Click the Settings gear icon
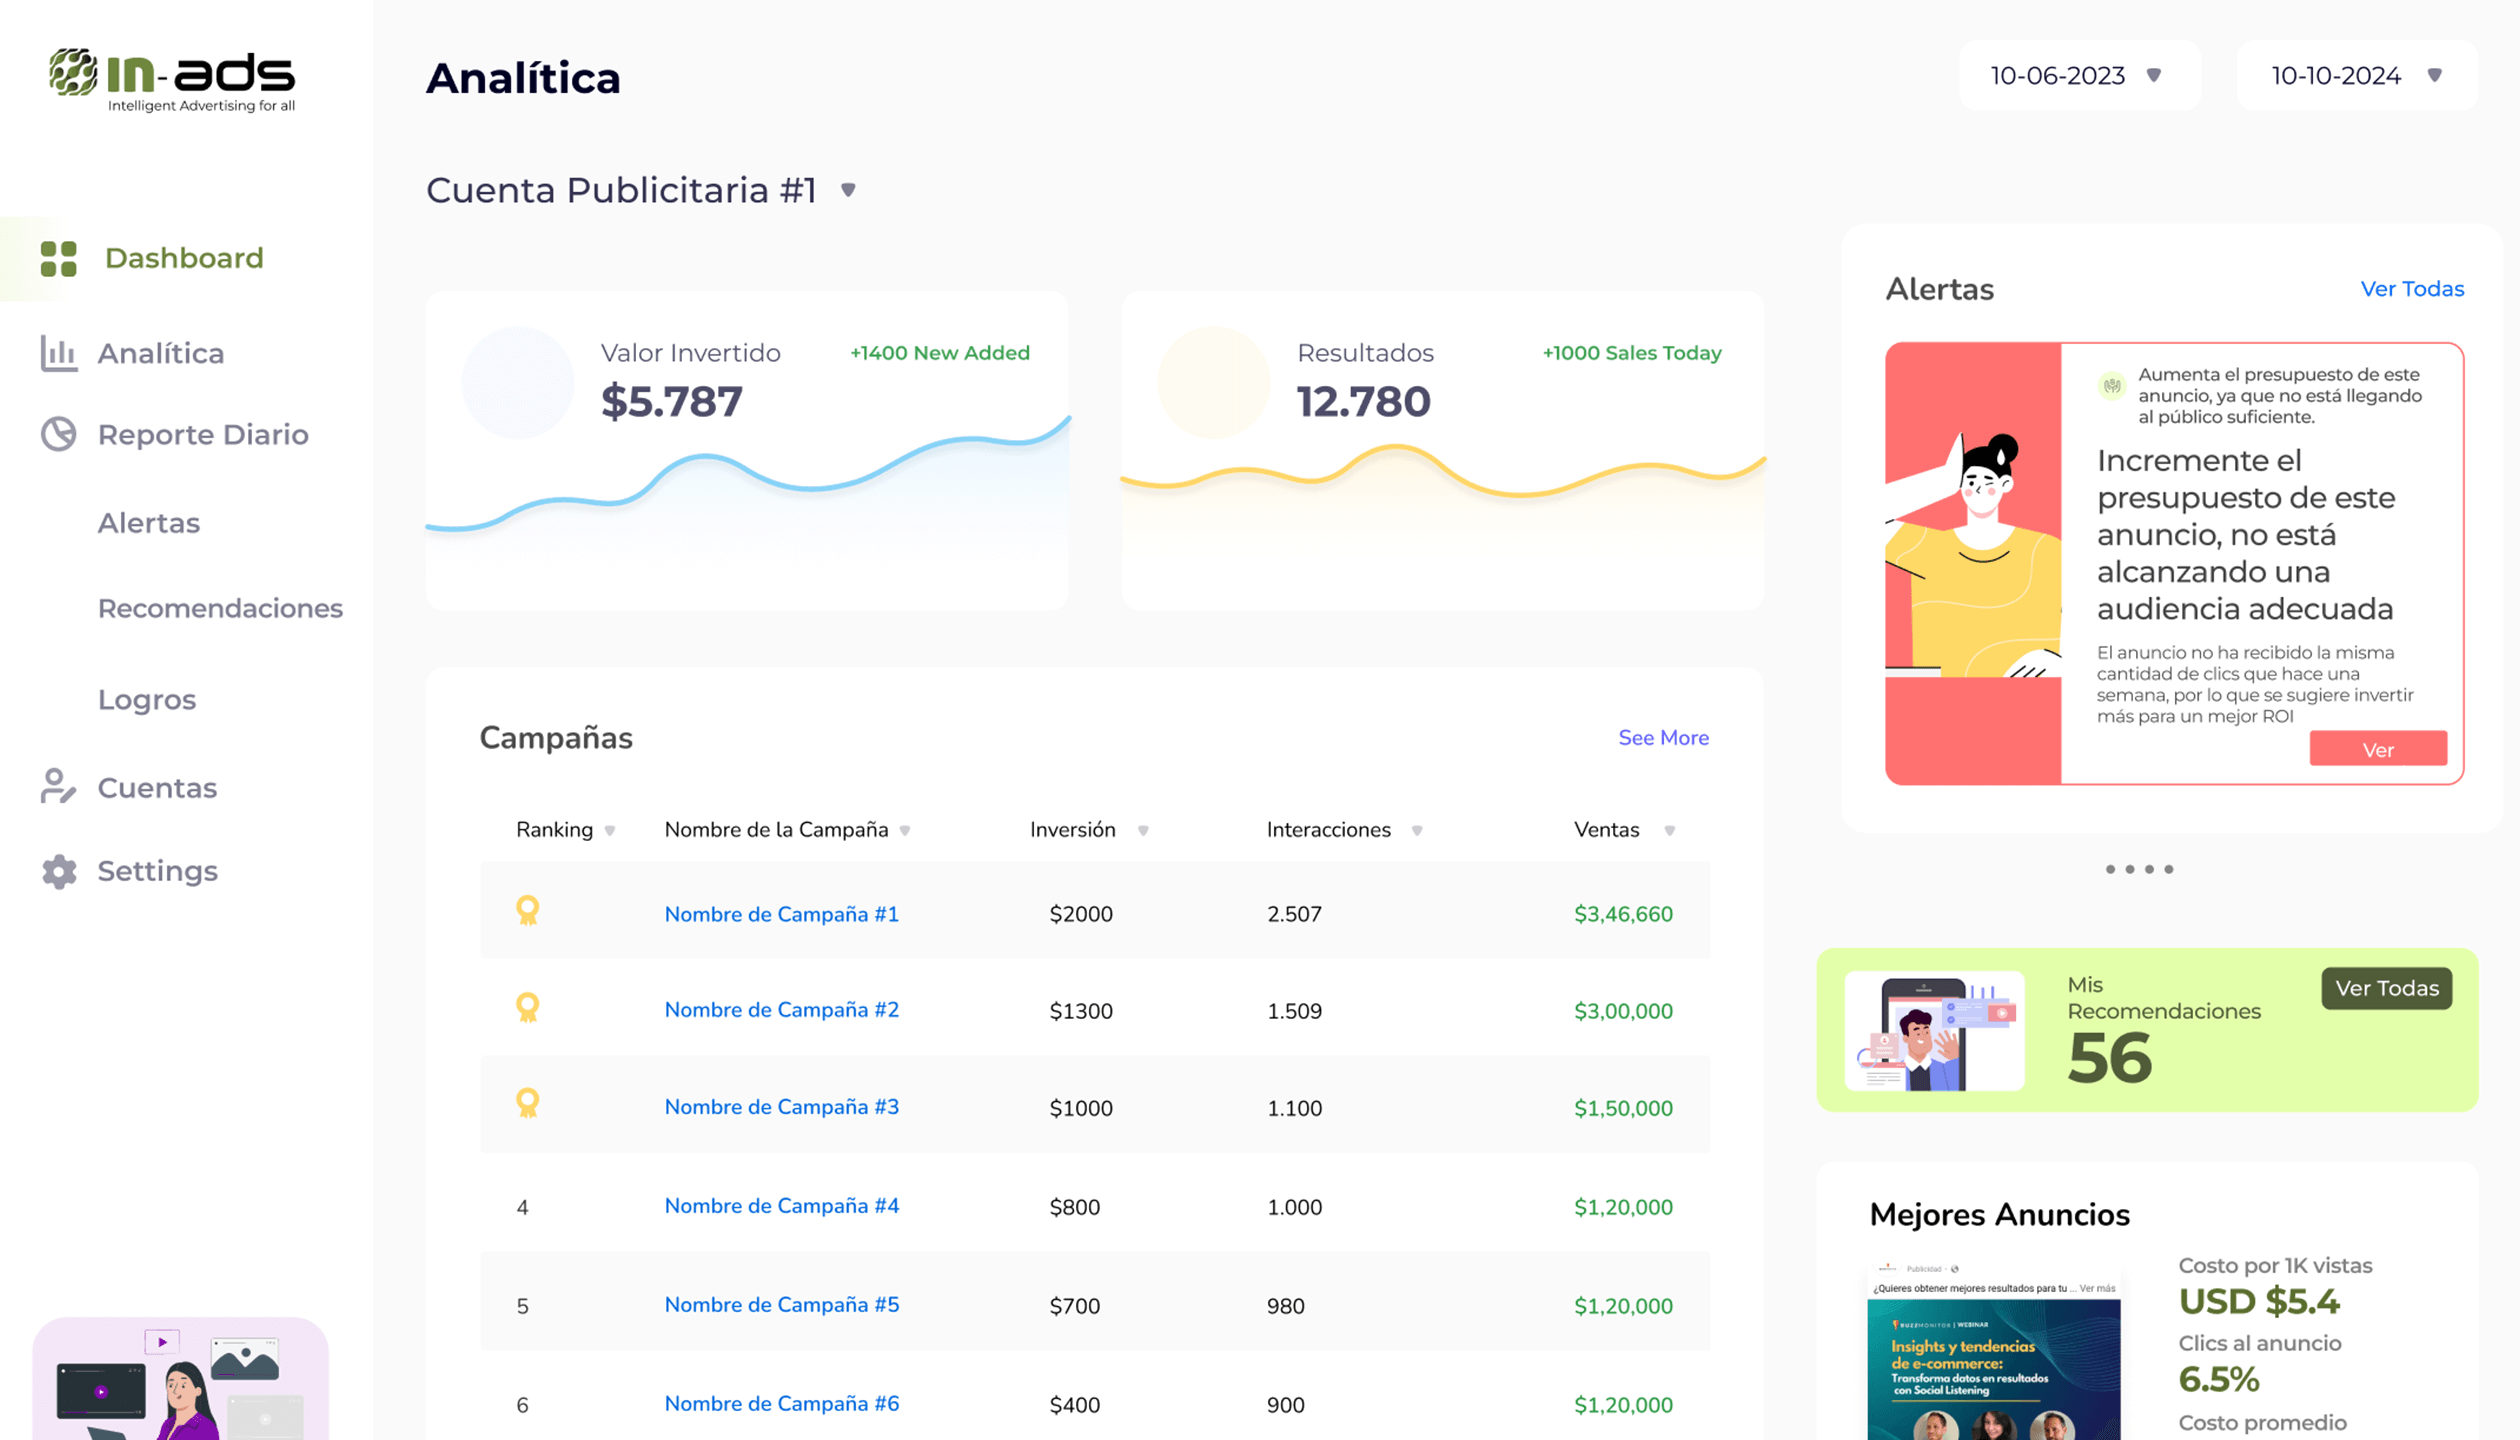The image size is (2520, 1440). (x=59, y=871)
